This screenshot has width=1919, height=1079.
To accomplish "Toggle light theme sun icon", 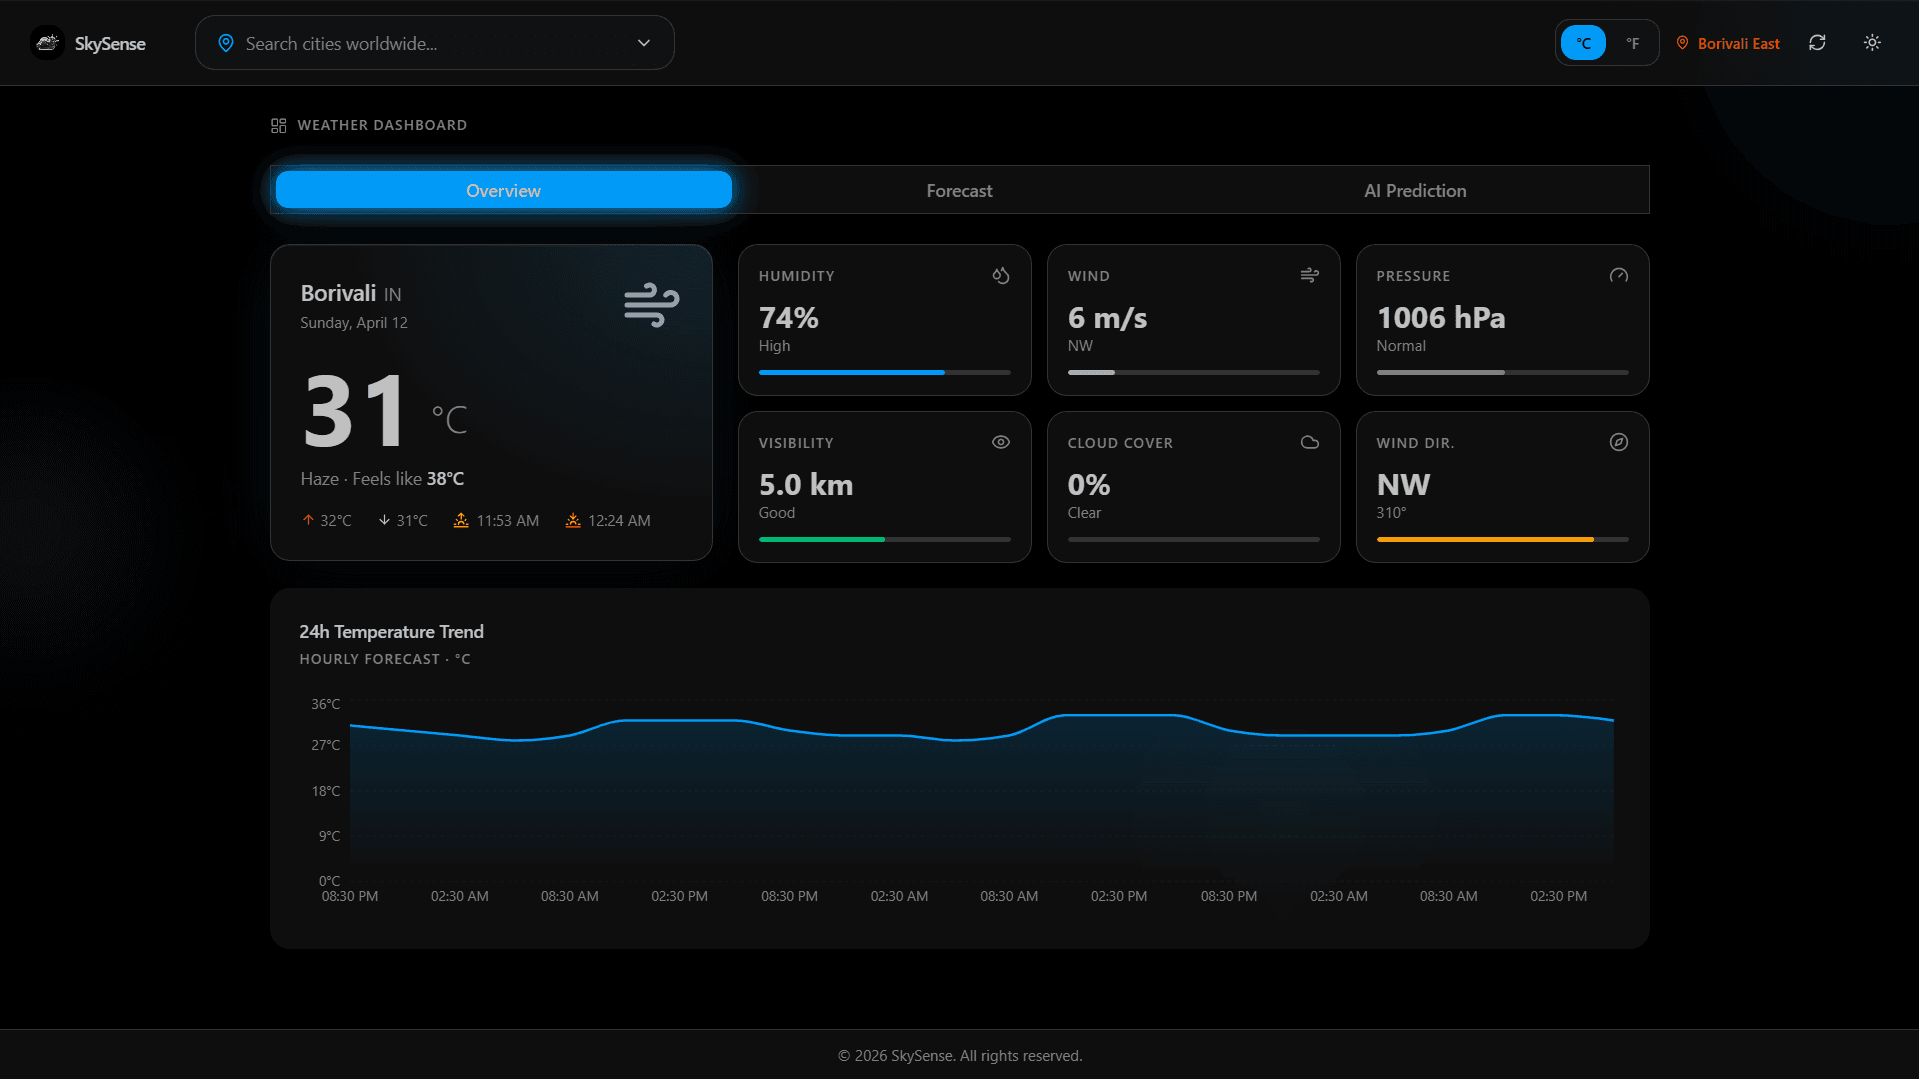I will click(x=1872, y=43).
